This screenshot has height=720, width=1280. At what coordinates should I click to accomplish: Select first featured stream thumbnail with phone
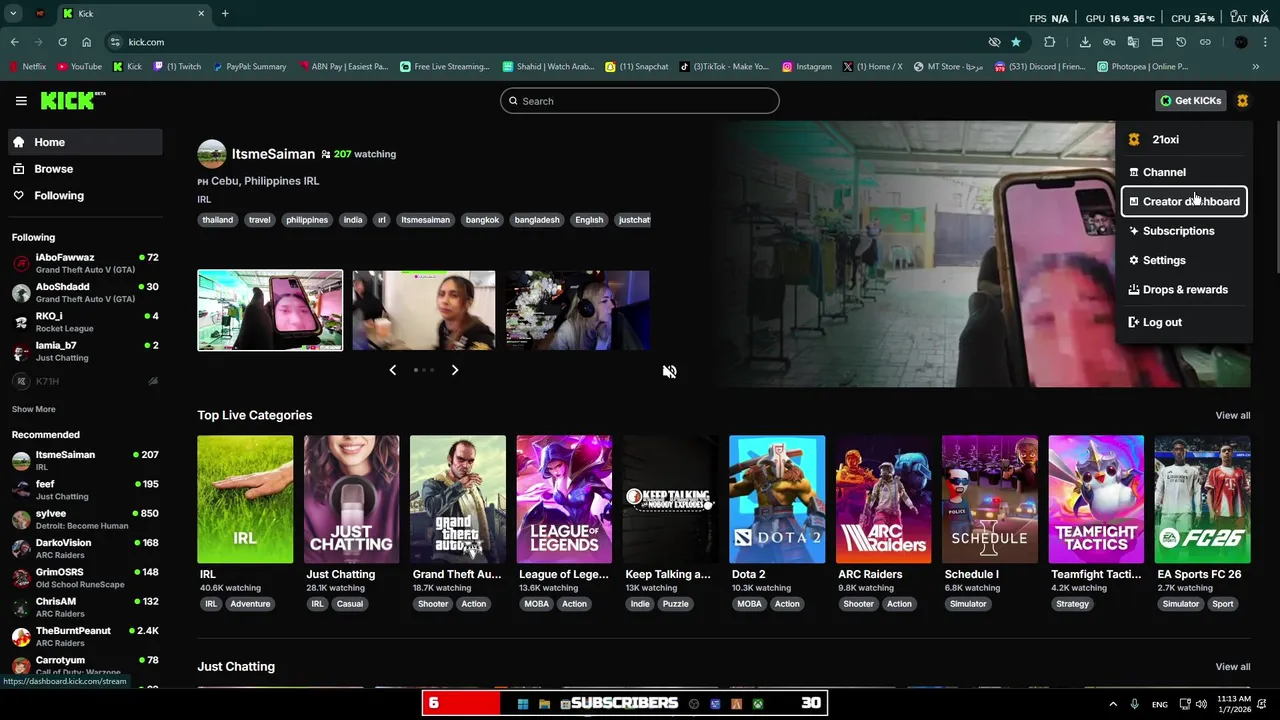pyautogui.click(x=270, y=310)
